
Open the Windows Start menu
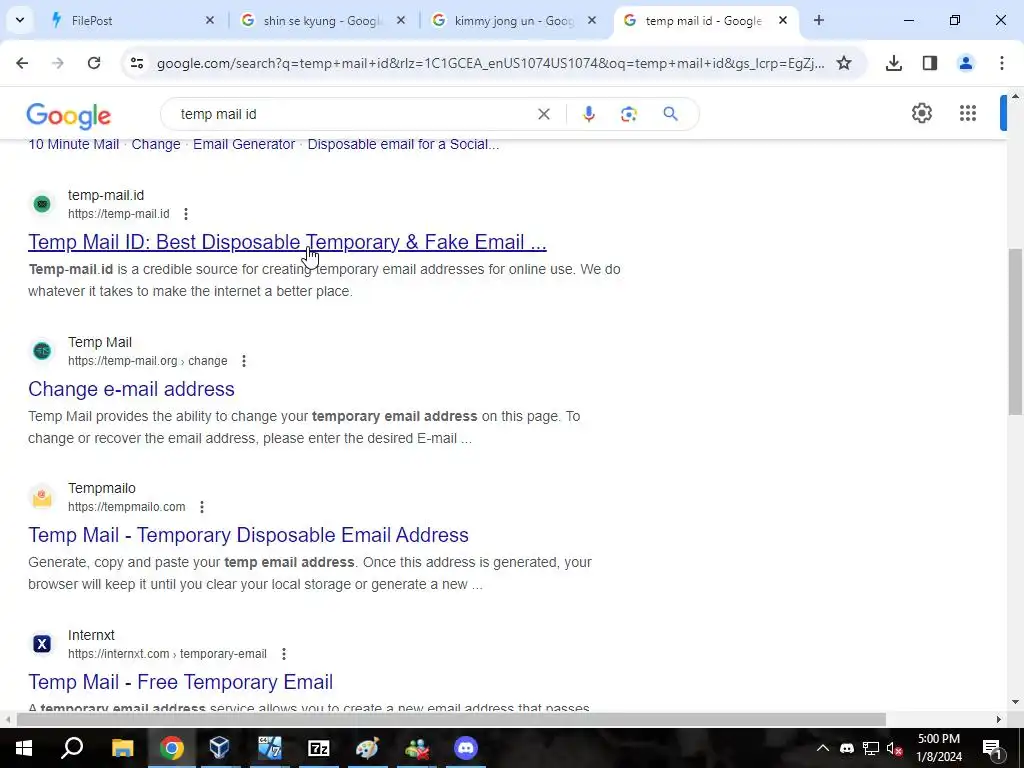24,748
